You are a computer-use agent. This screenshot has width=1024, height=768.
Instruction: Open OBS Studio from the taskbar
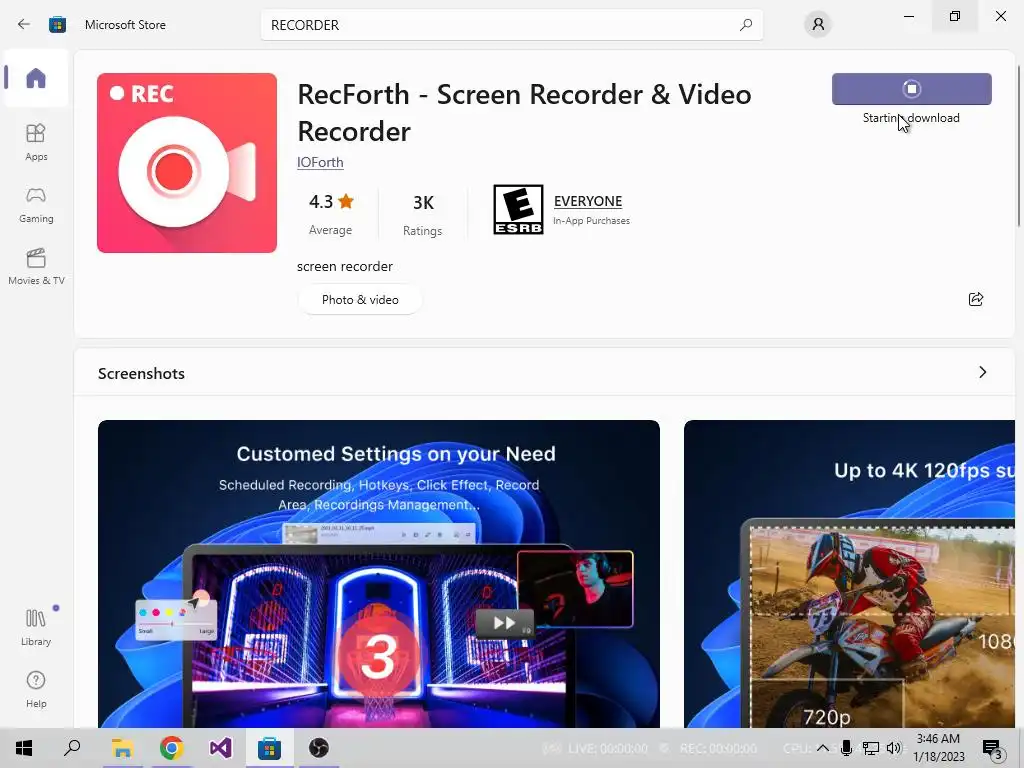pos(318,748)
